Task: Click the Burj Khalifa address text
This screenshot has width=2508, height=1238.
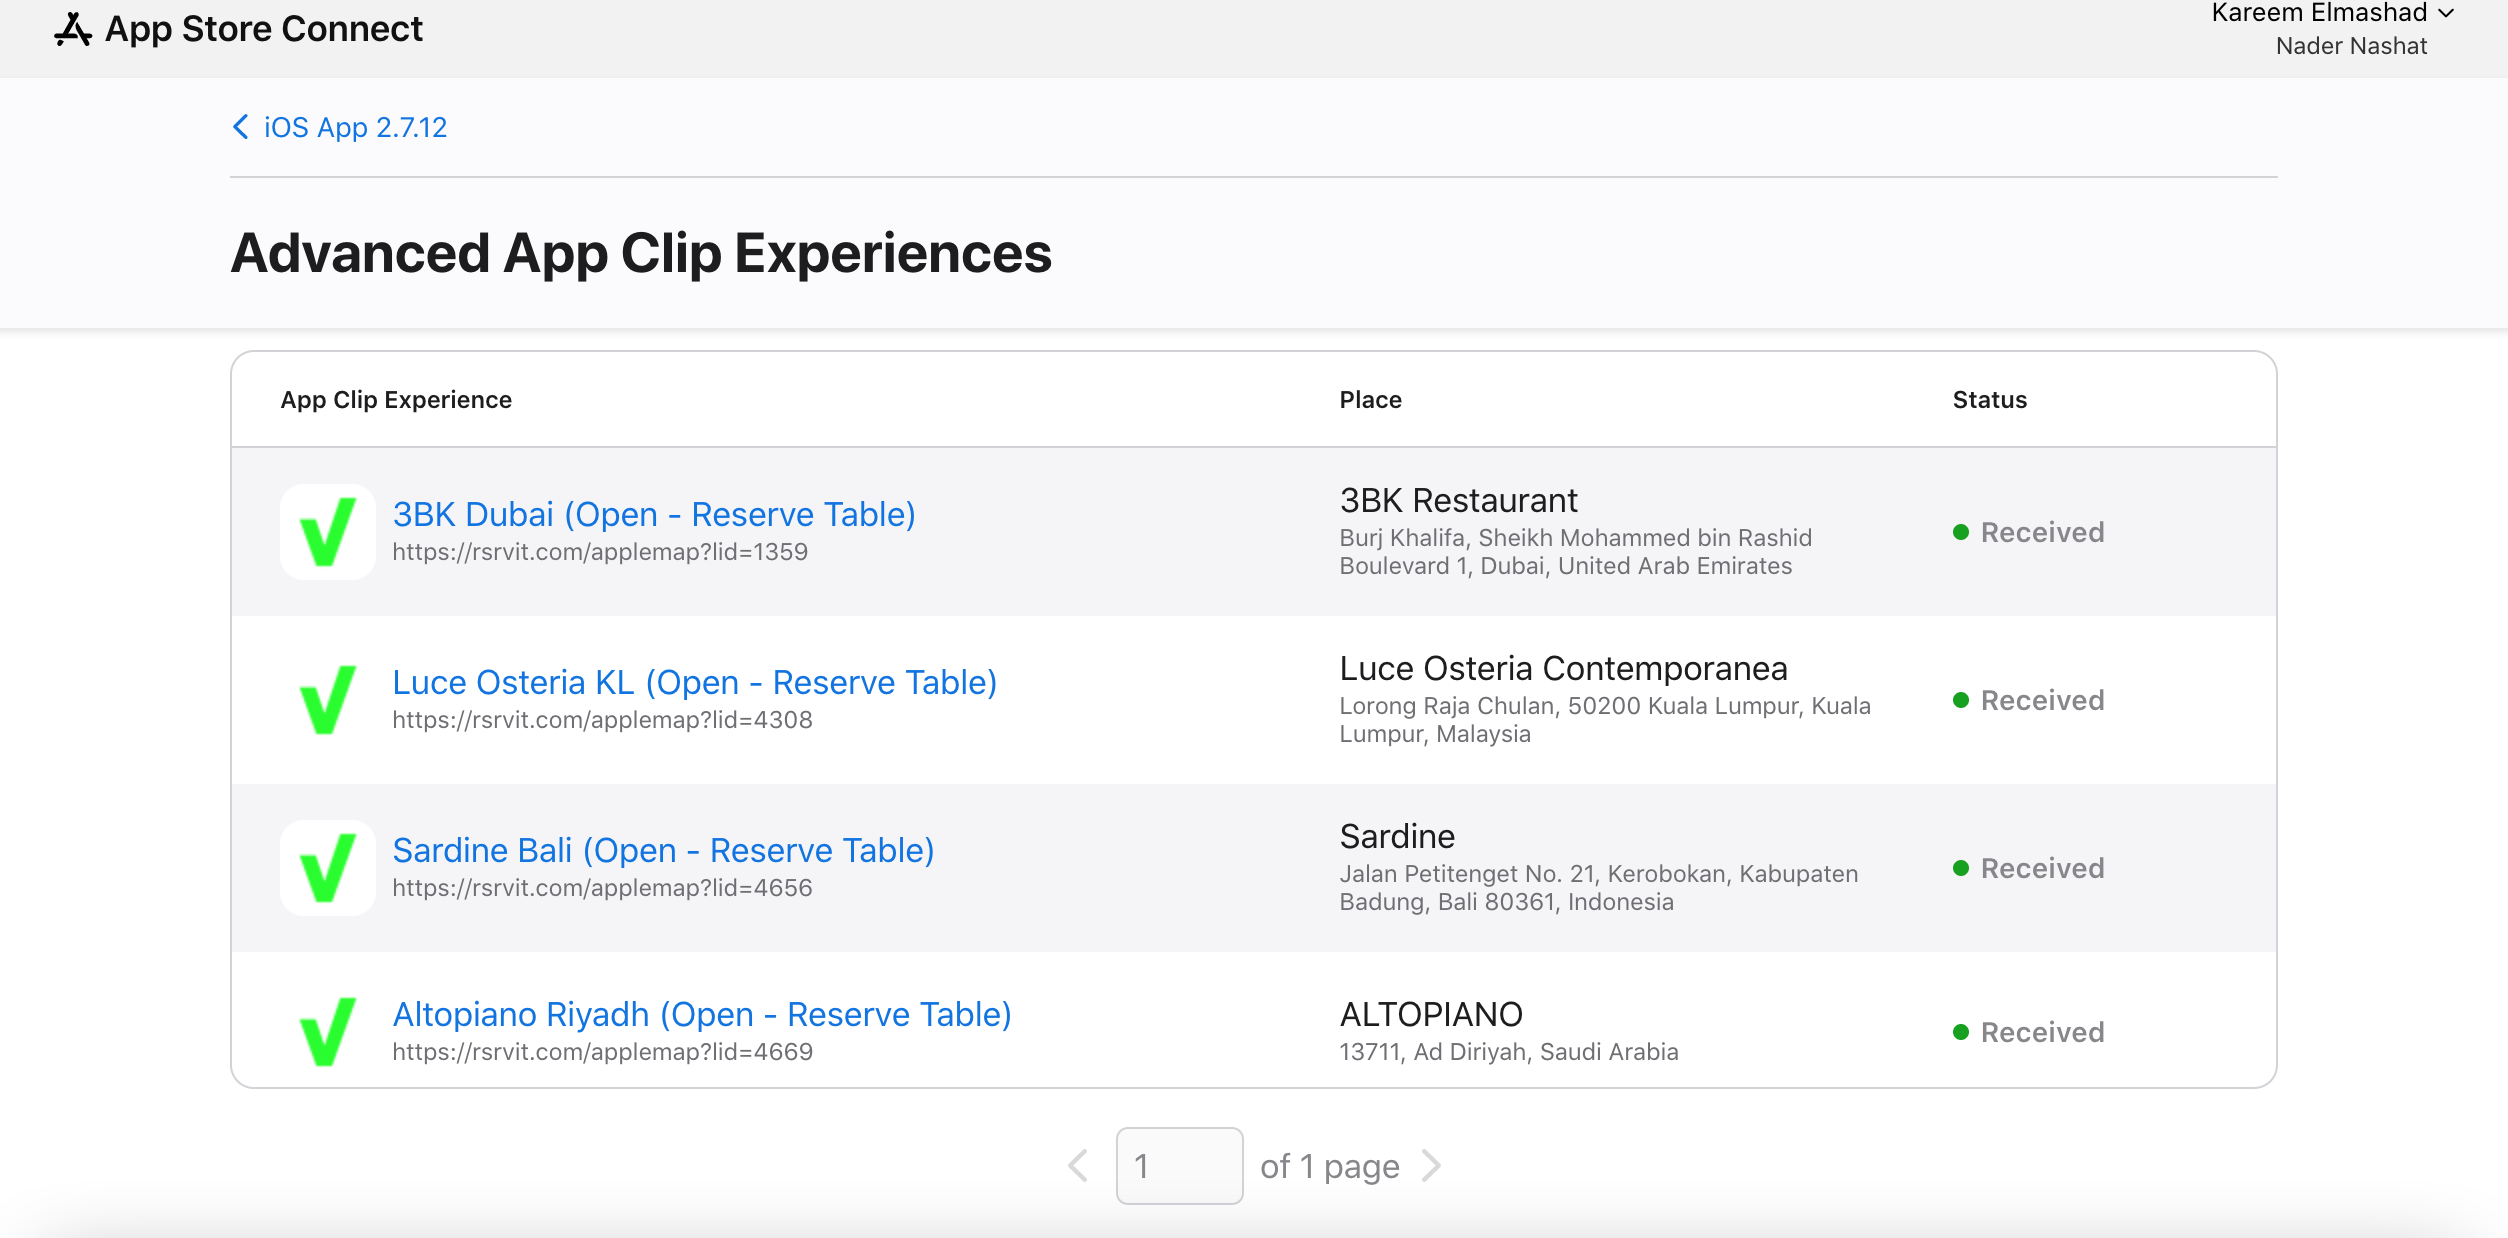Action: (x=1575, y=552)
